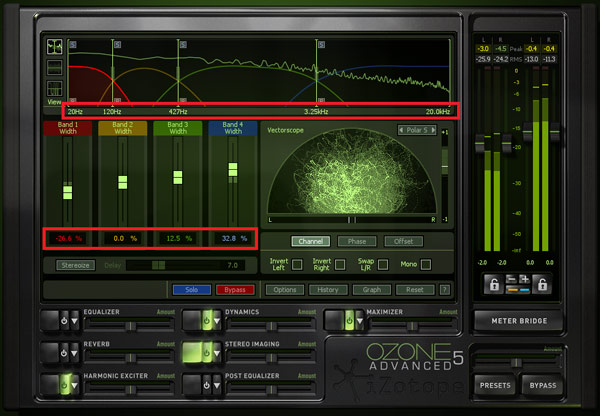Open the Presets button
Viewport: 600px width, 416px height.
pos(495,384)
